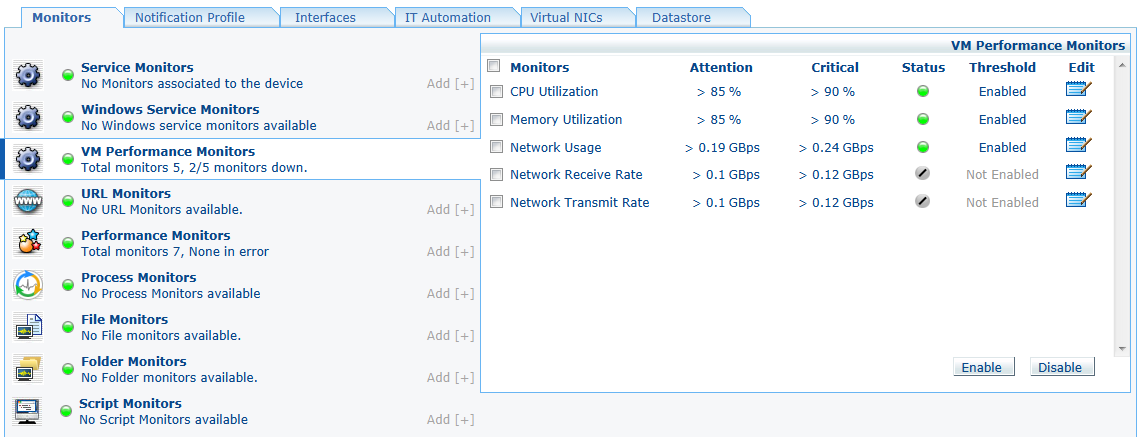Click the scrollbar down arrow in monitors list

(1123, 348)
